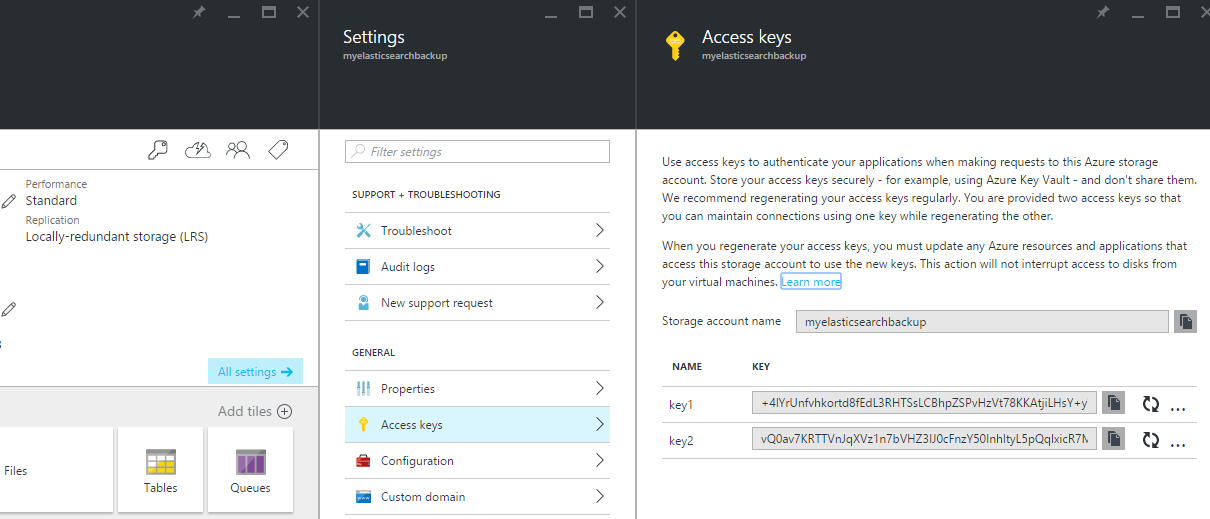1210x519 pixels.
Task: Open the Audit logs settings
Action: (x=477, y=267)
